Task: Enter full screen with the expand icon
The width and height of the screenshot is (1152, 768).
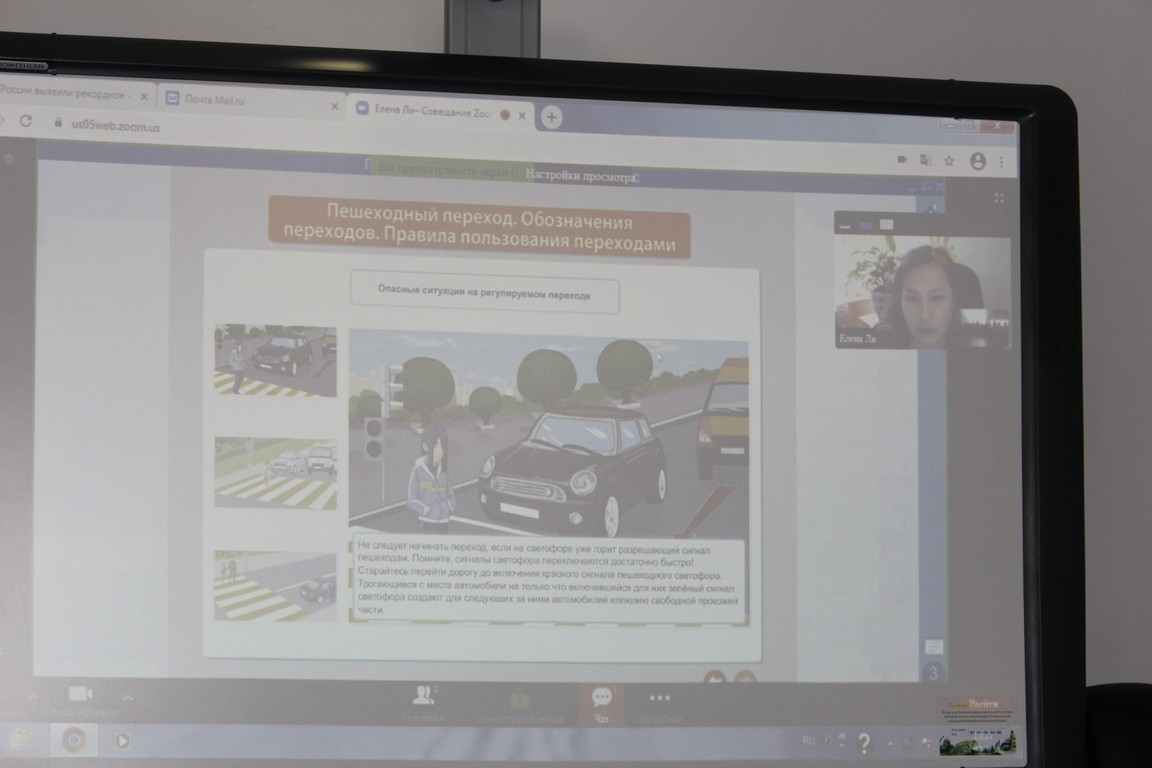Action: (x=998, y=198)
